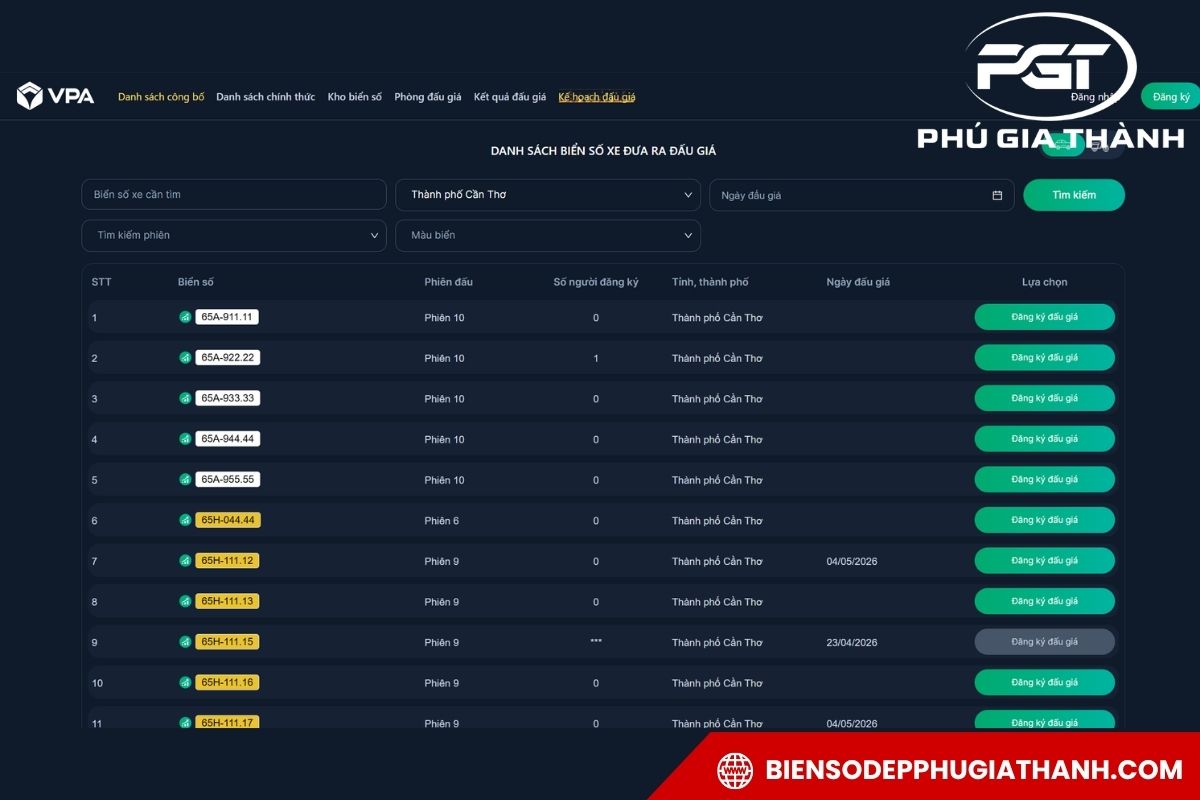Click the green icon beside plate 65H-044.44
This screenshot has height=800, width=1200.
185,520
